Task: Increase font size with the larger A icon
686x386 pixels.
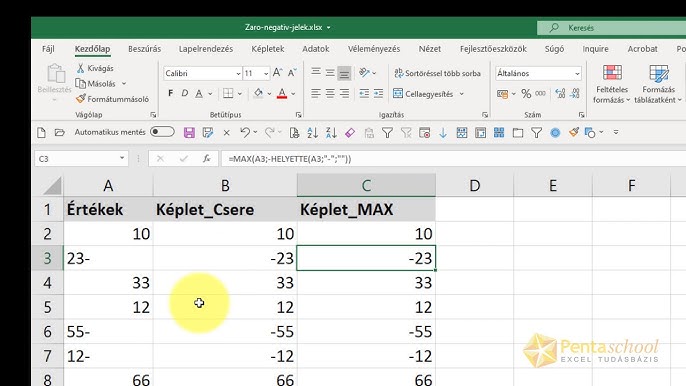Action: (x=277, y=73)
